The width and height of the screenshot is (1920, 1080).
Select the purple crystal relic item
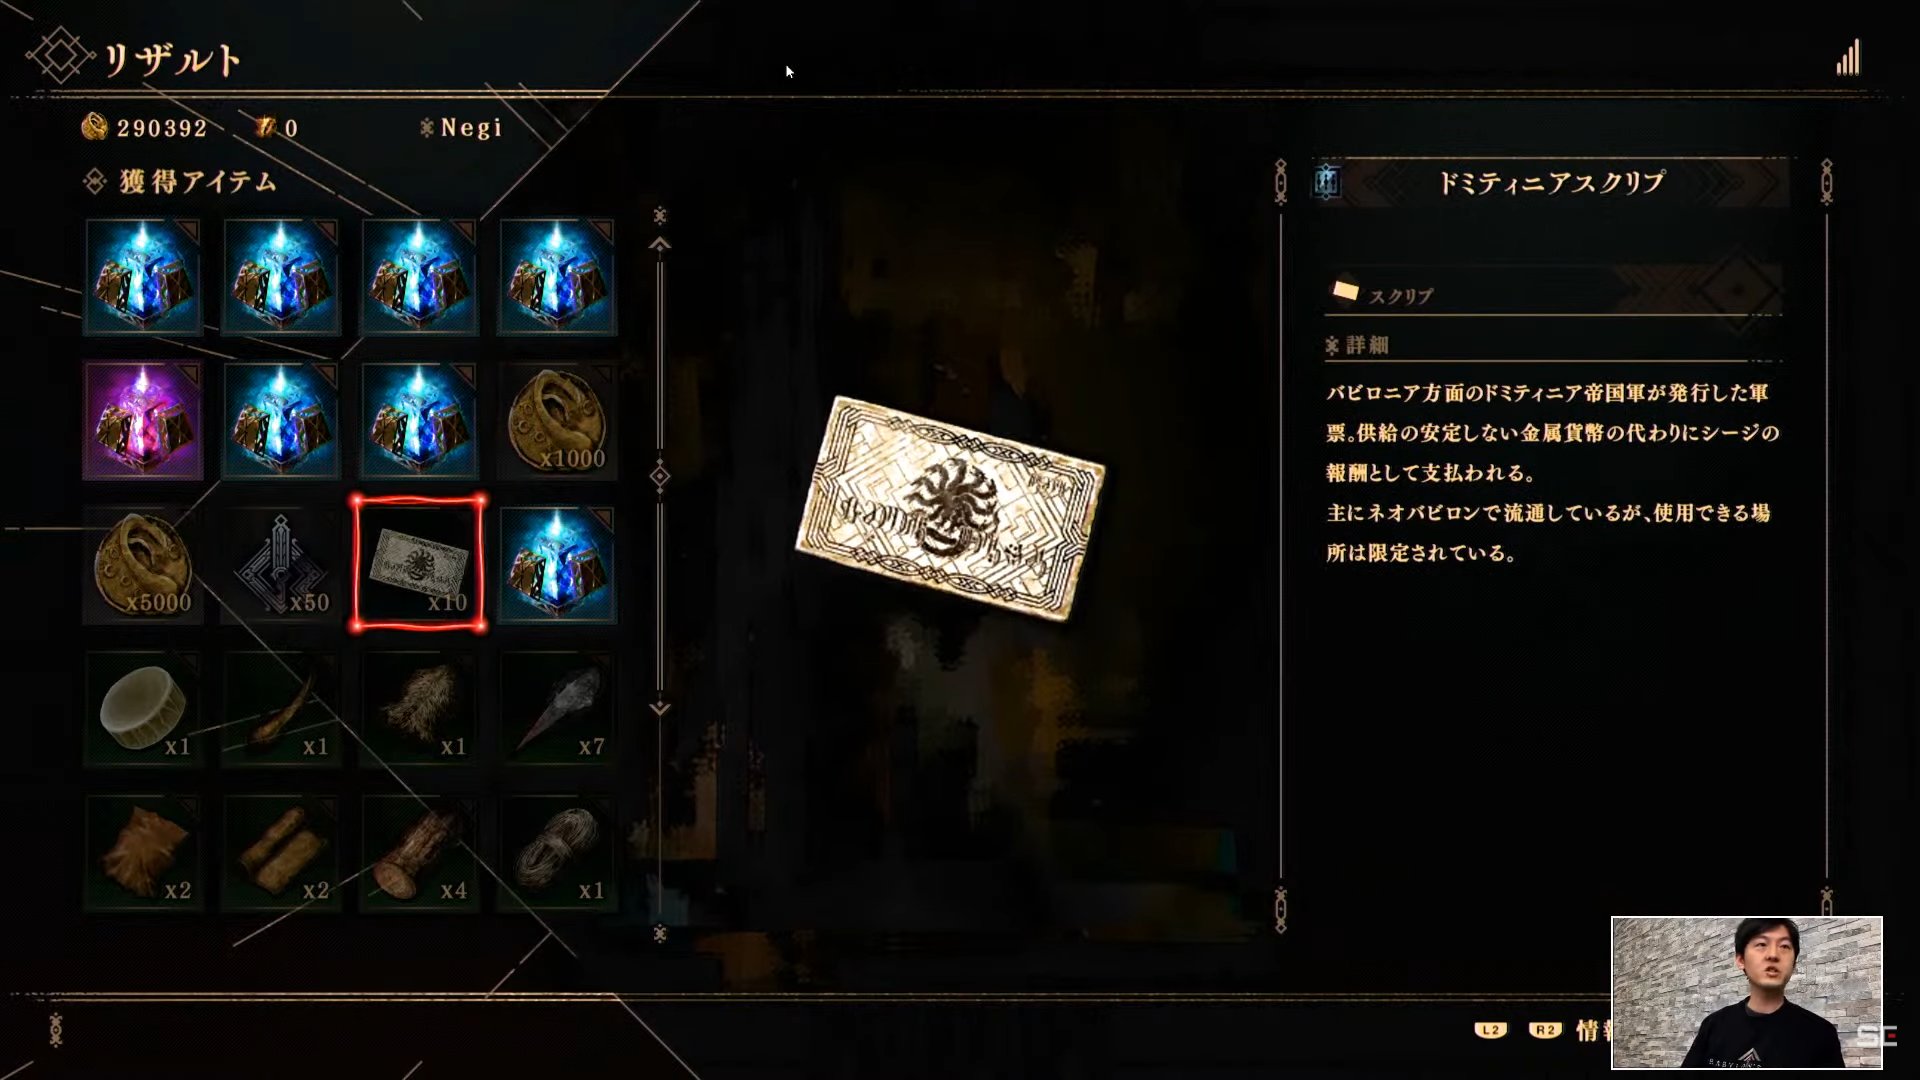[x=143, y=421]
